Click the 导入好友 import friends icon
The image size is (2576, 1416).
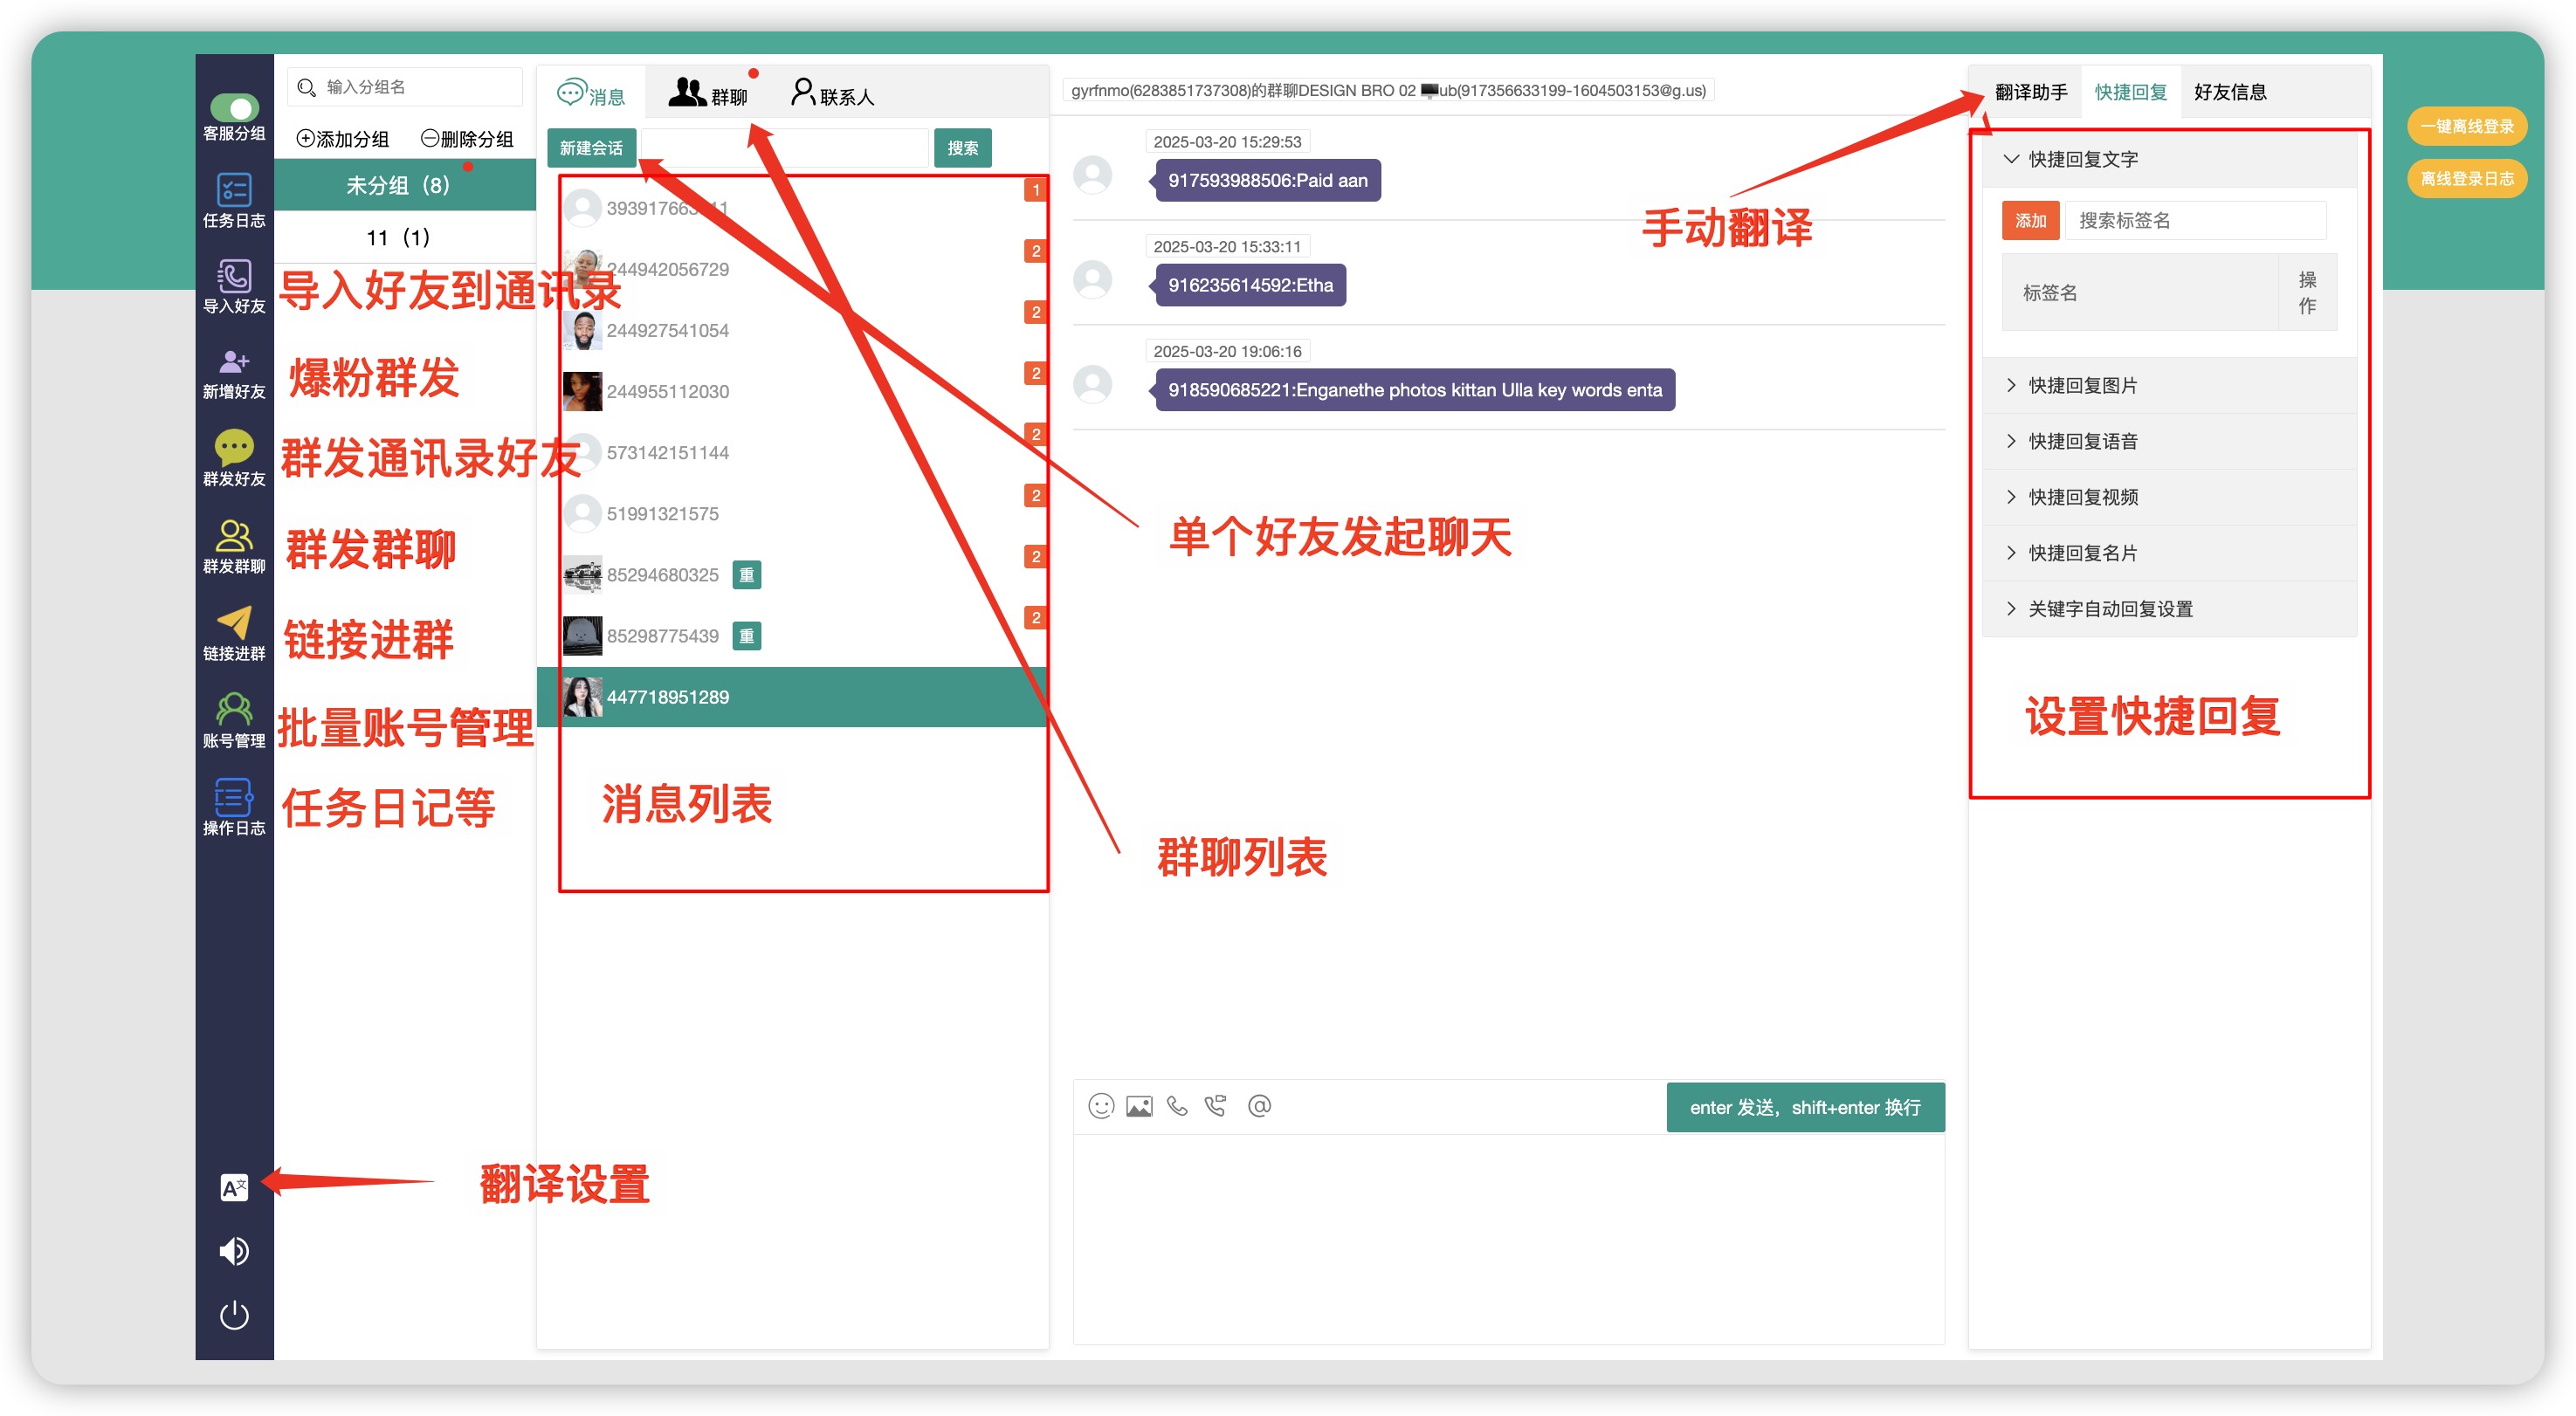coord(234,276)
